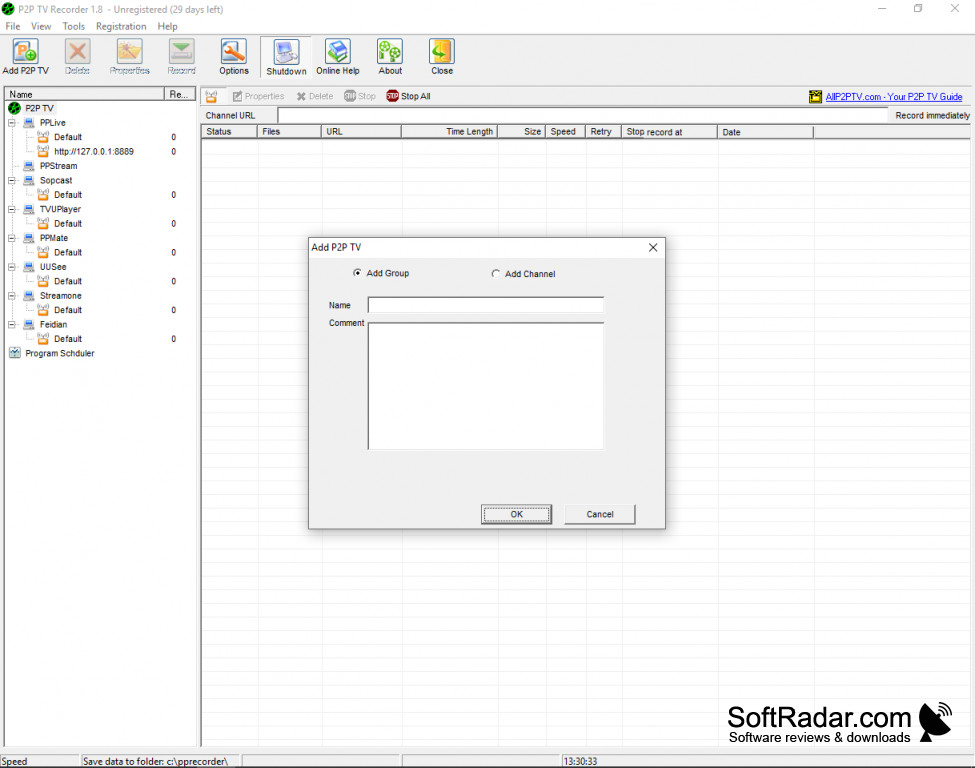Image resolution: width=975 pixels, height=768 pixels.
Task: Open the About toolbar icon
Action: pyautogui.click(x=390, y=57)
